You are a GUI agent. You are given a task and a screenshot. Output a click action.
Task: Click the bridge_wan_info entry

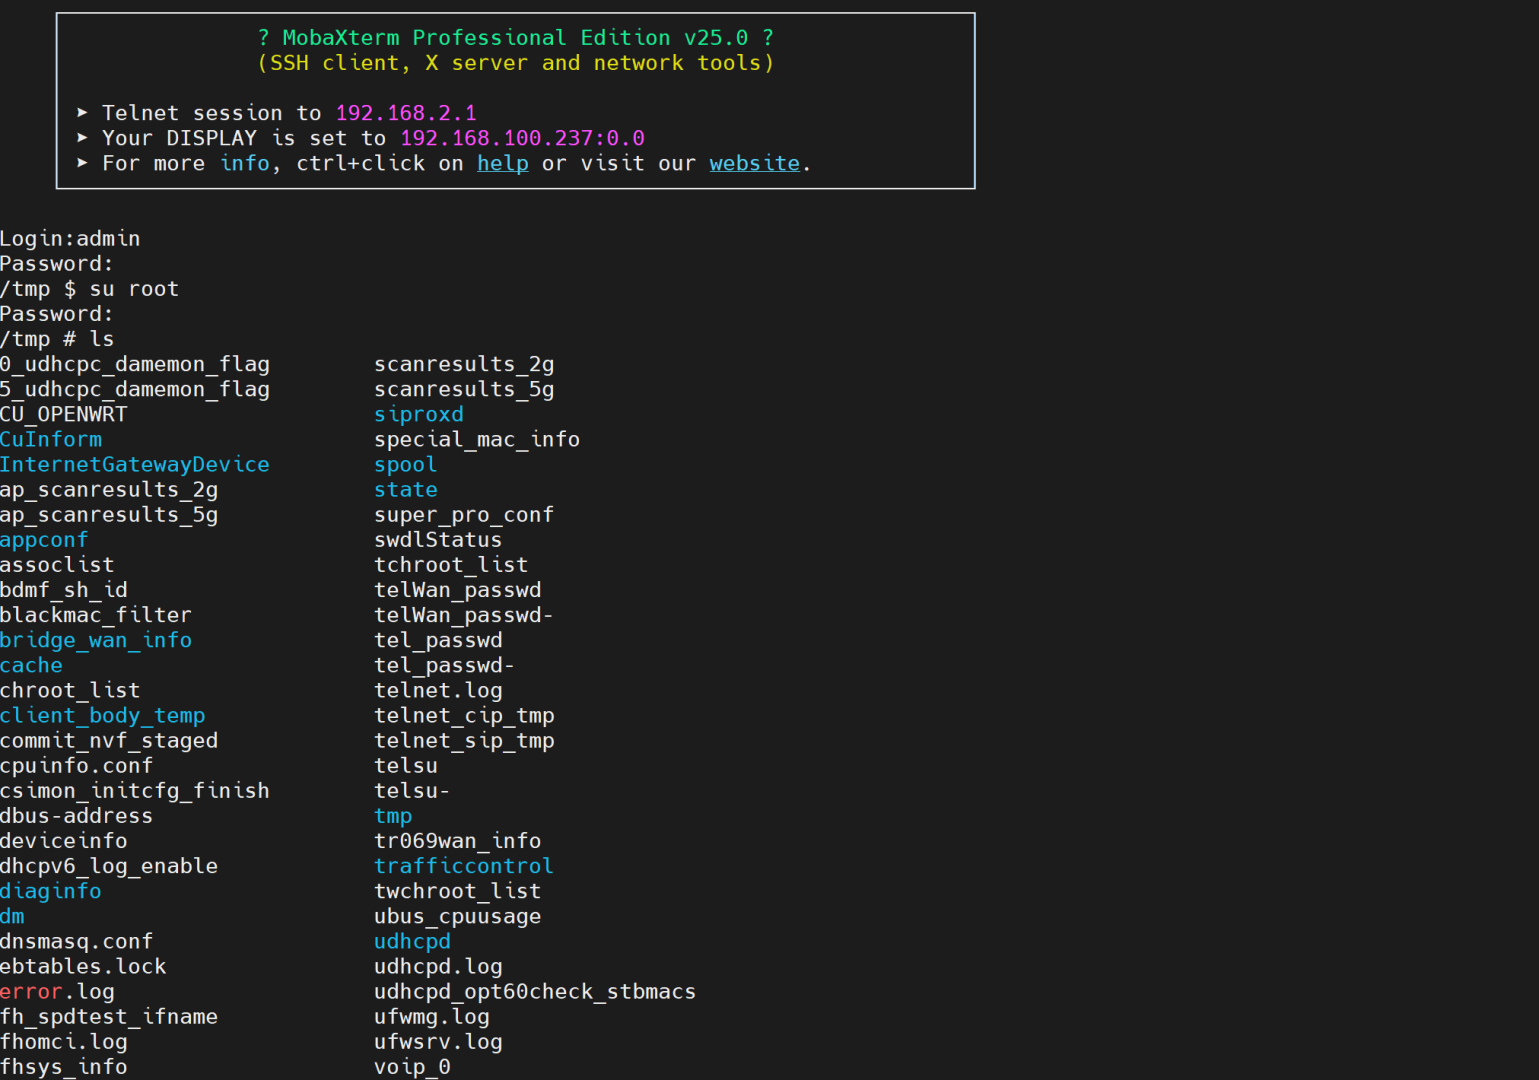click(96, 640)
